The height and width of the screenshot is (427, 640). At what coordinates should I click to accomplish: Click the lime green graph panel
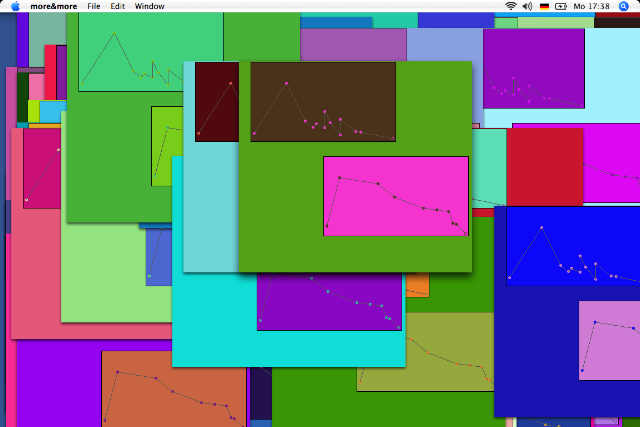[x=167, y=146]
